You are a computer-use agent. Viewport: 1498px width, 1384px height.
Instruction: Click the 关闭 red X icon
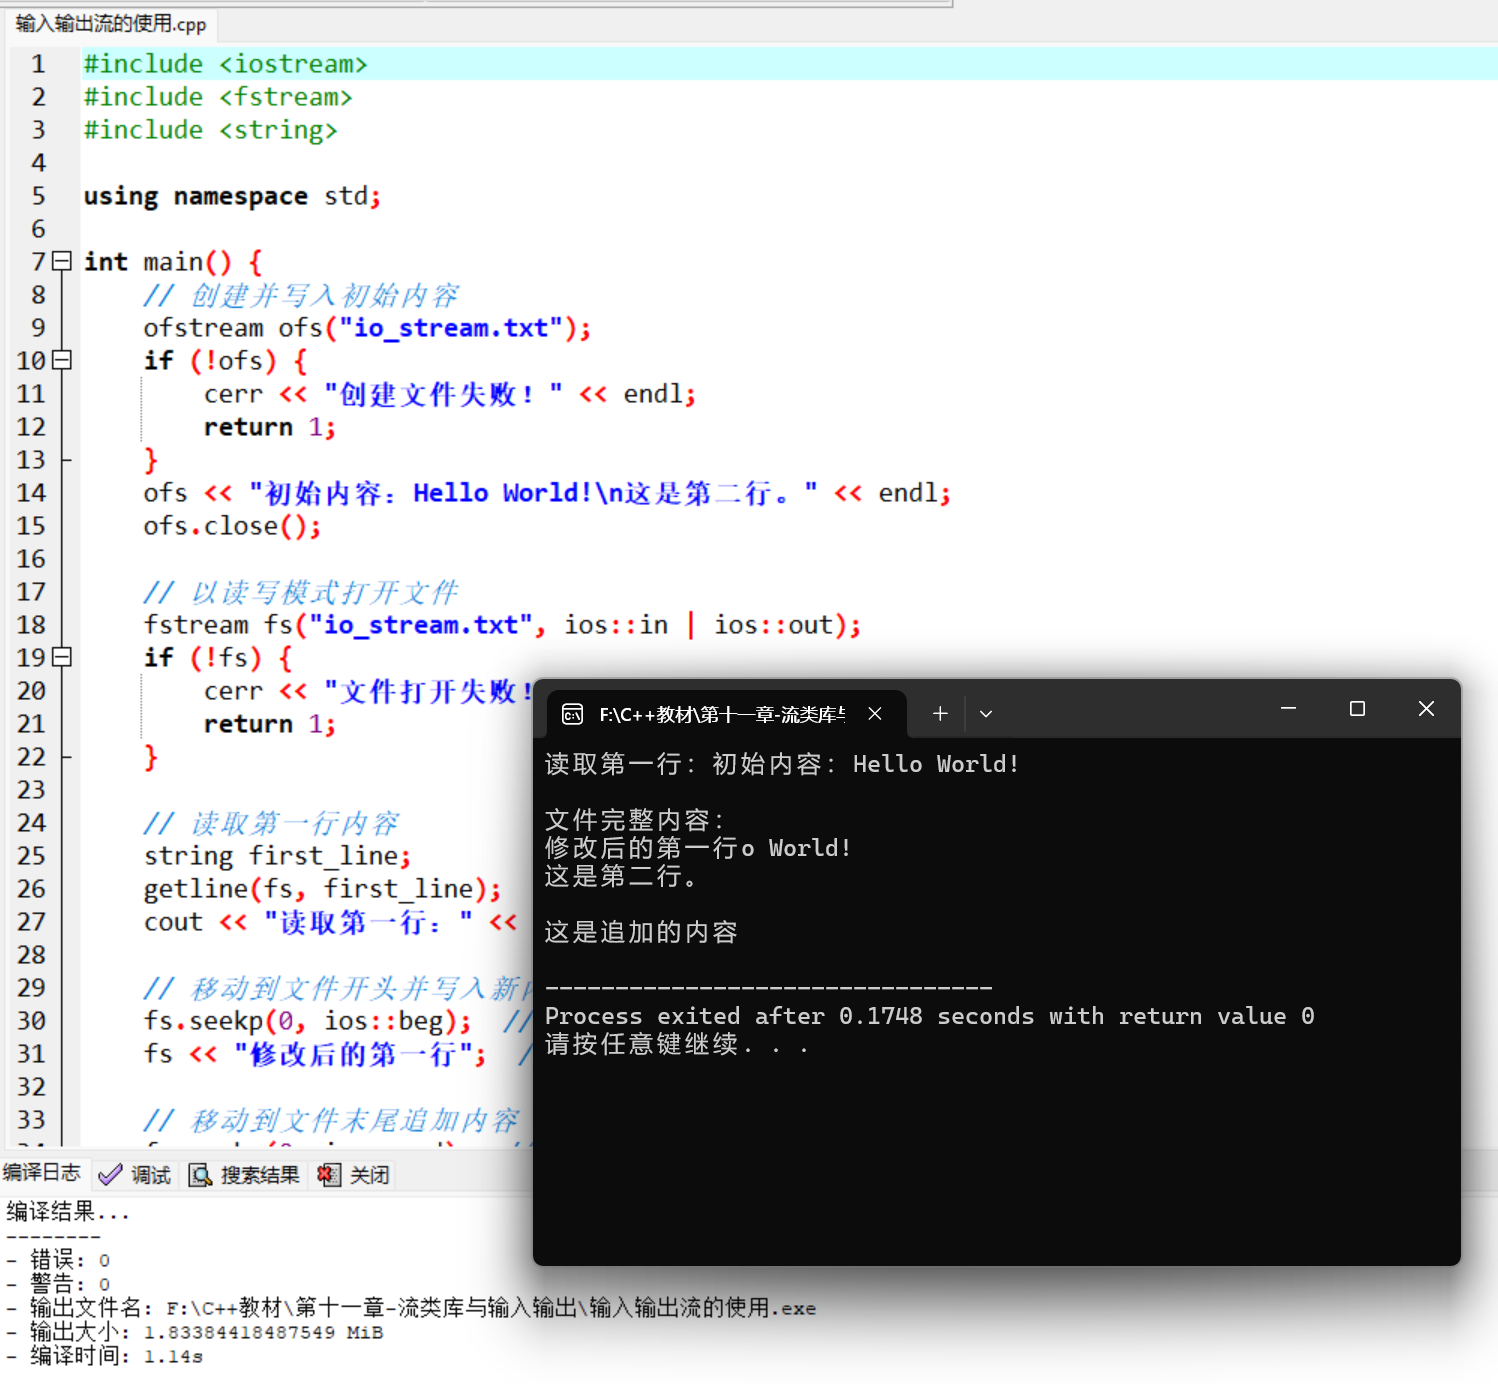coord(329,1175)
